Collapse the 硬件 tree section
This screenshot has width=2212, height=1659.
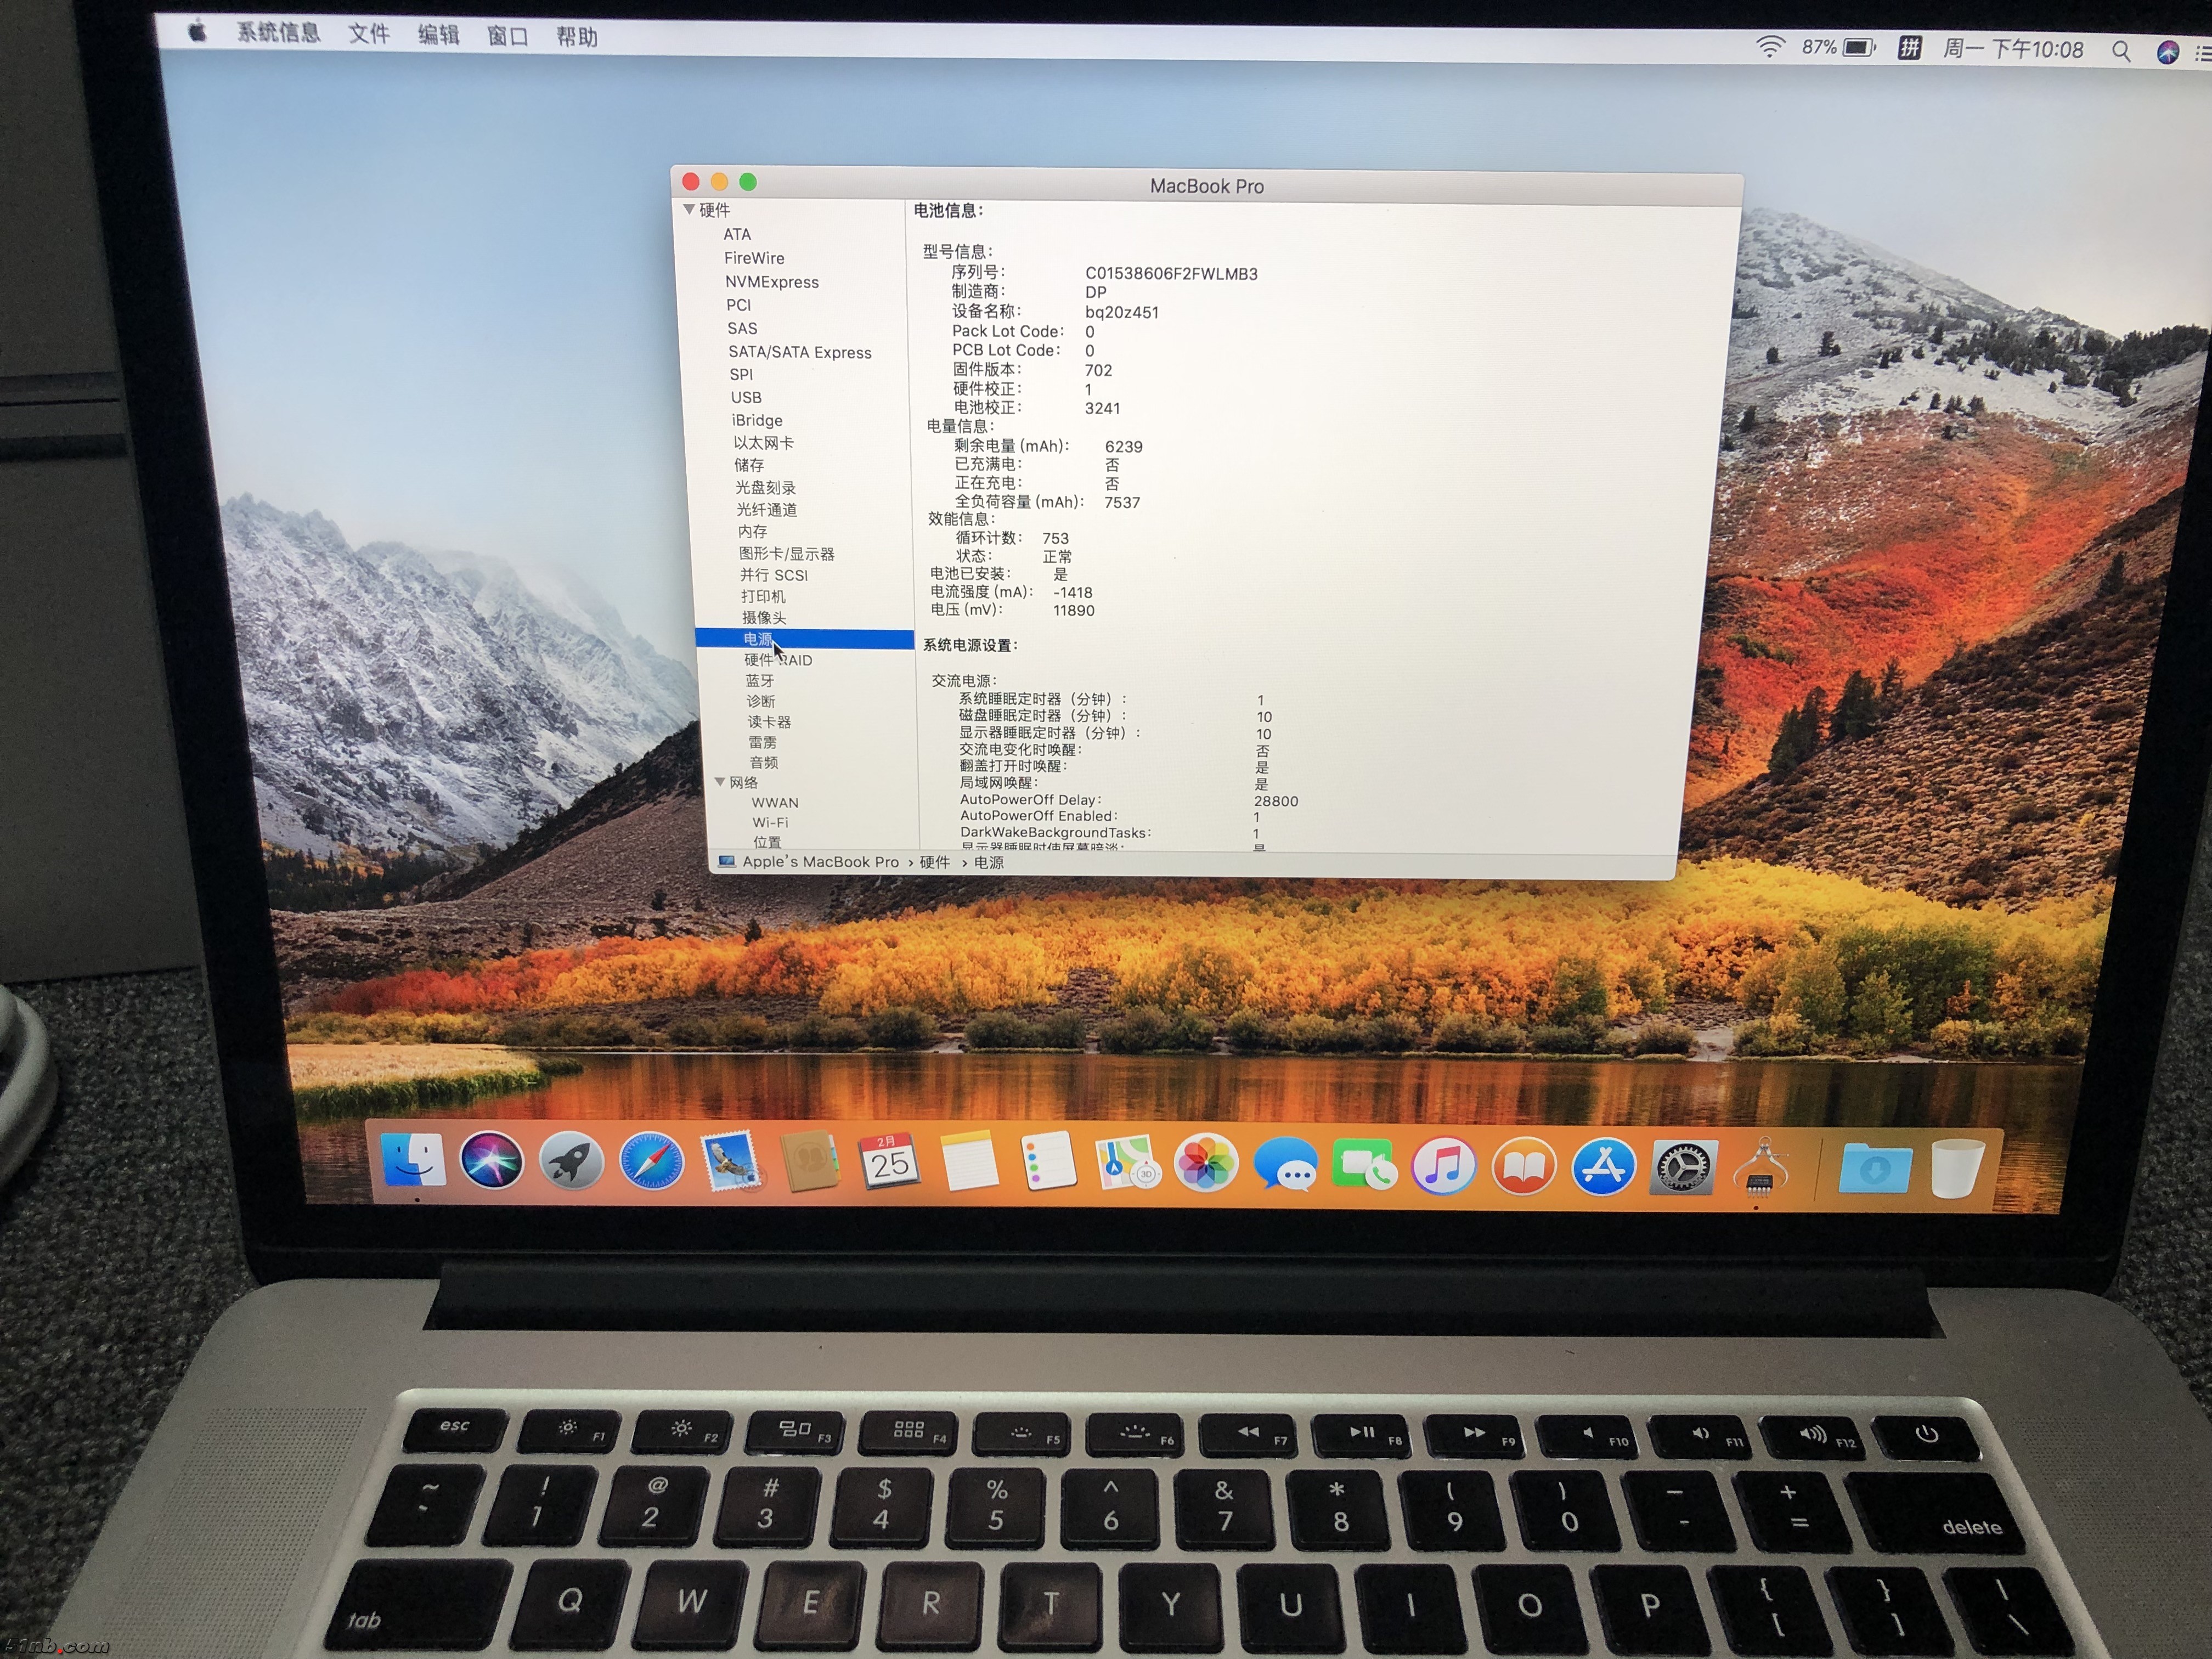click(x=689, y=209)
